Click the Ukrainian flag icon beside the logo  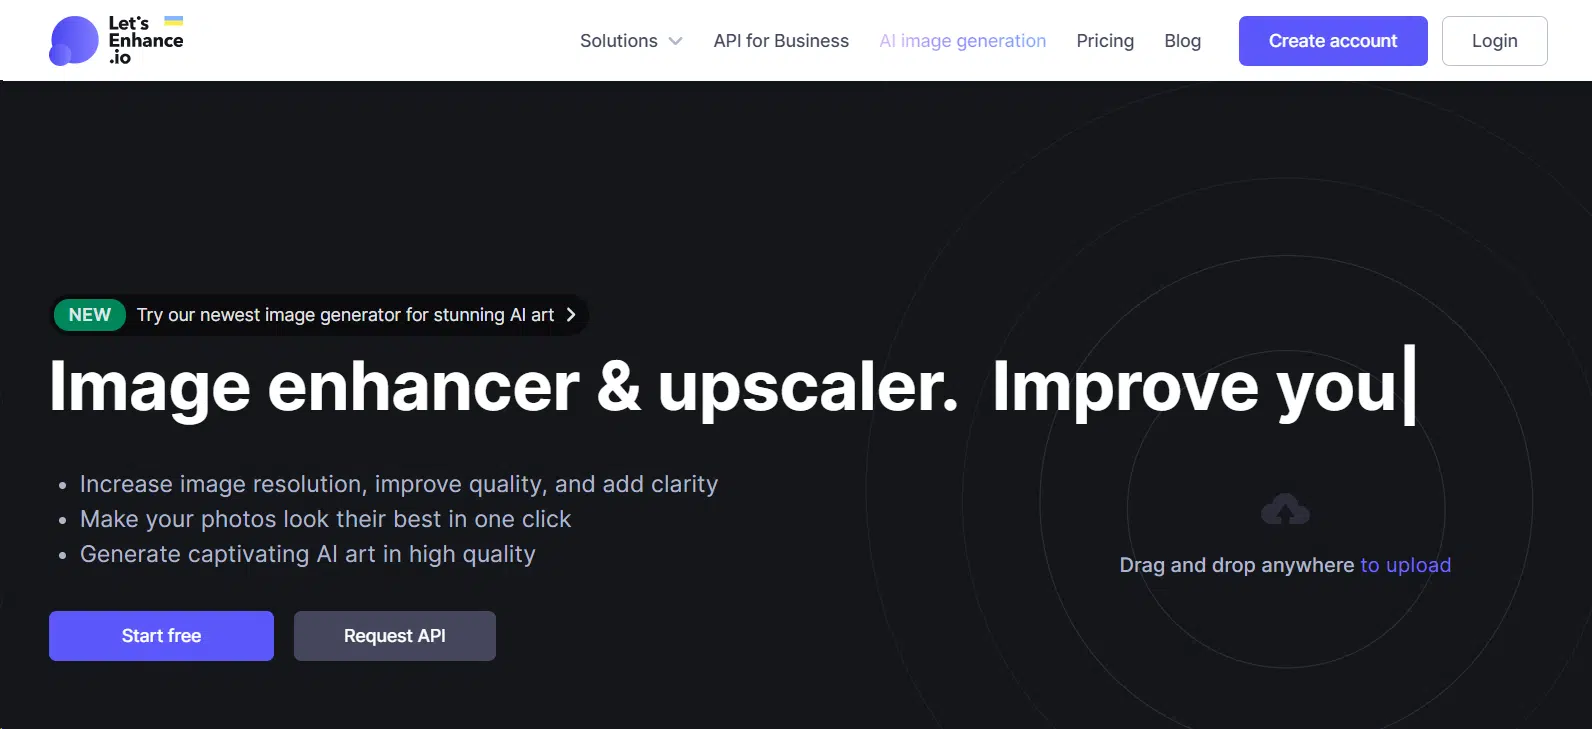[173, 21]
